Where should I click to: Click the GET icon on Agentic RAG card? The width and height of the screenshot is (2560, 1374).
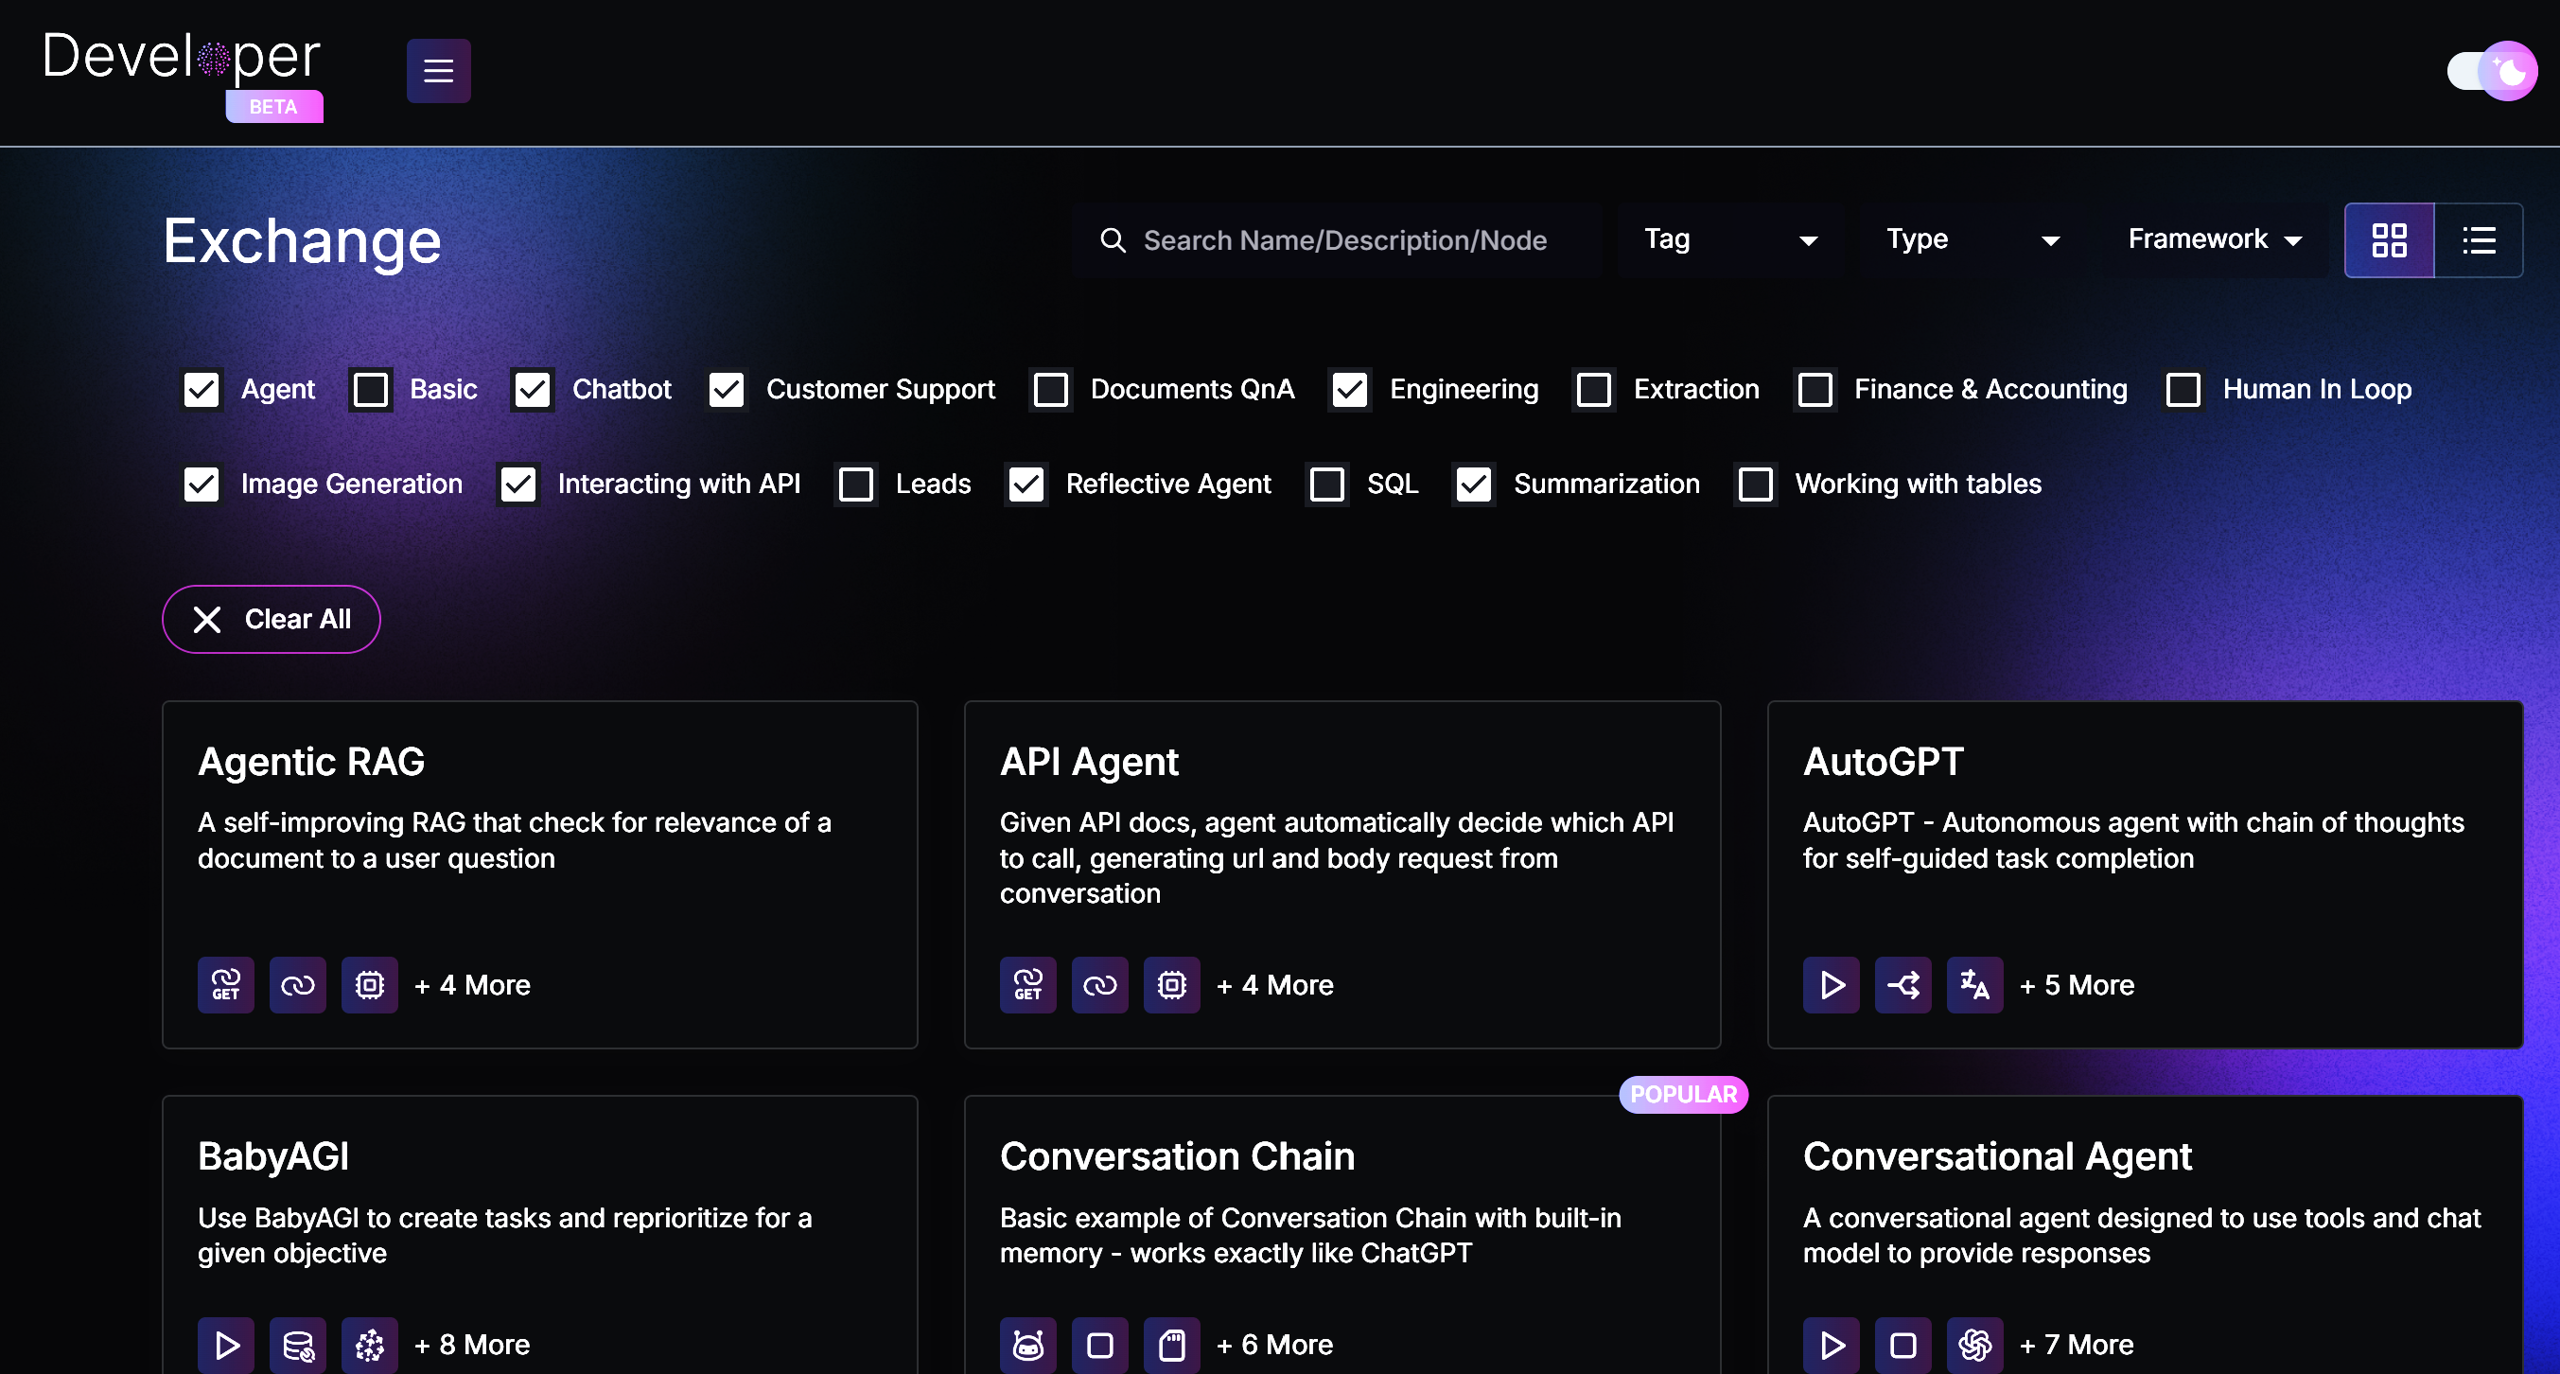click(x=226, y=985)
